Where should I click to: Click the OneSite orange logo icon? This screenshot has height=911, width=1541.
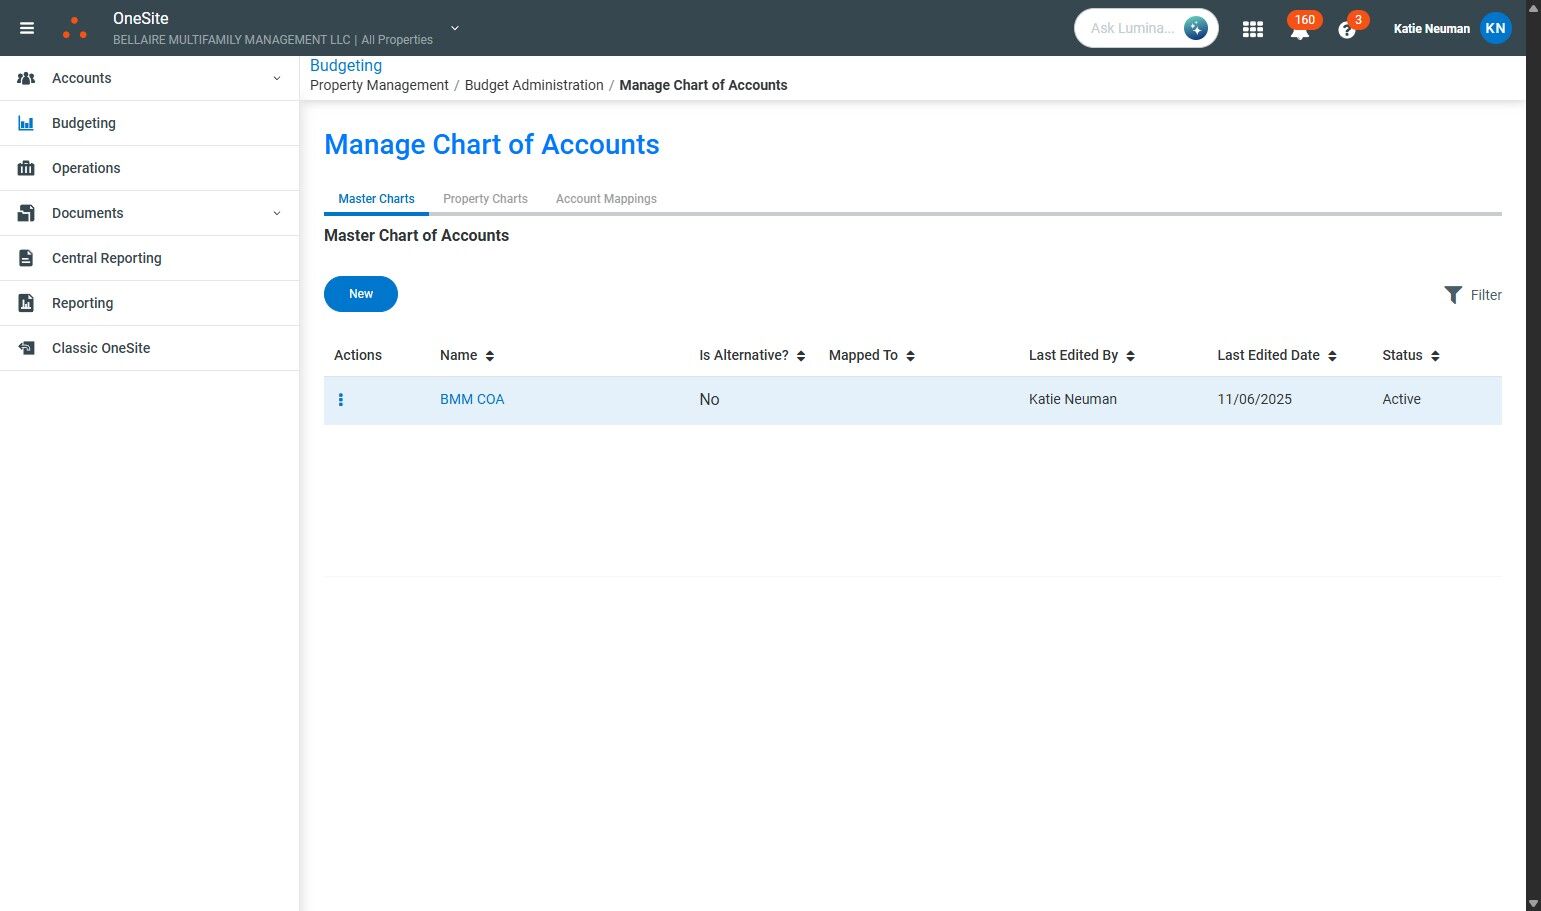(75, 28)
